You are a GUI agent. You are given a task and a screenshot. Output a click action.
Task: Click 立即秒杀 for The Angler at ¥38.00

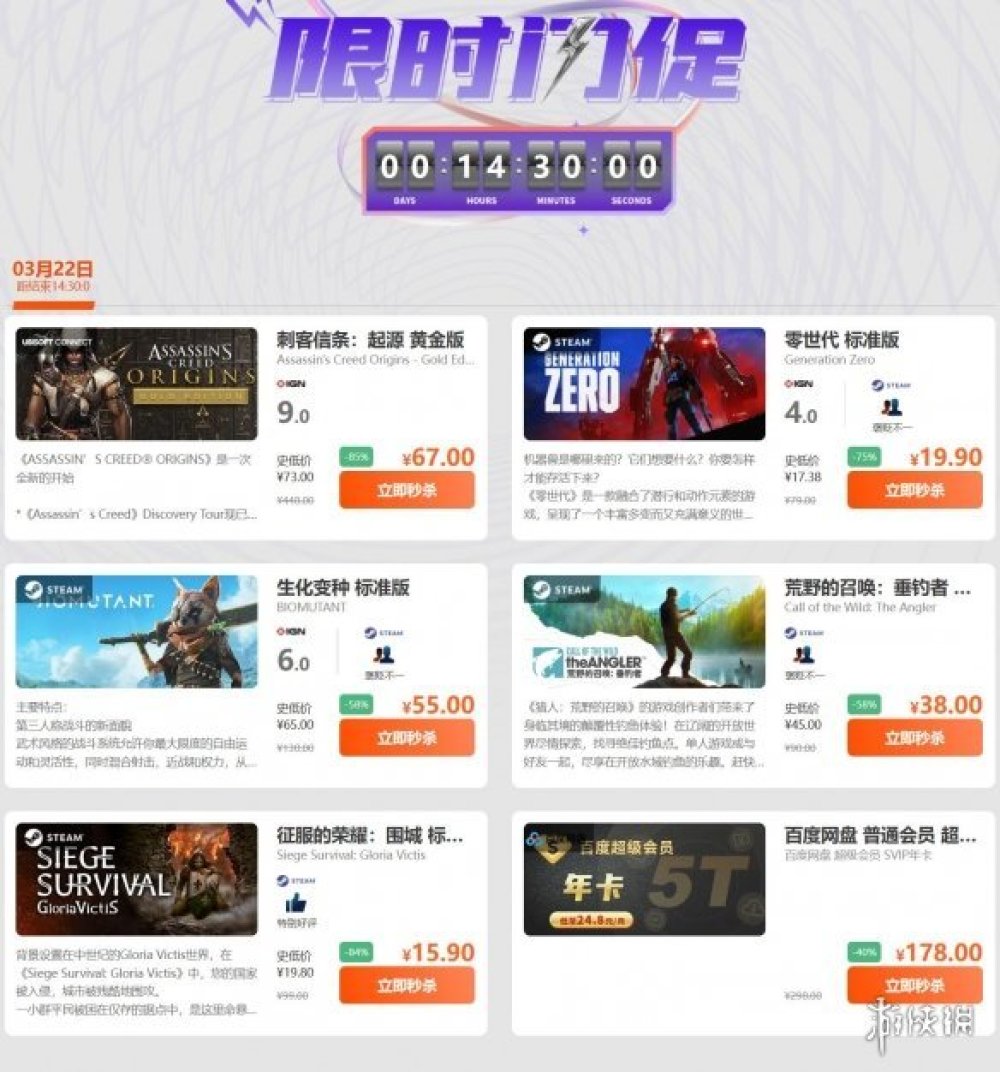coord(915,738)
